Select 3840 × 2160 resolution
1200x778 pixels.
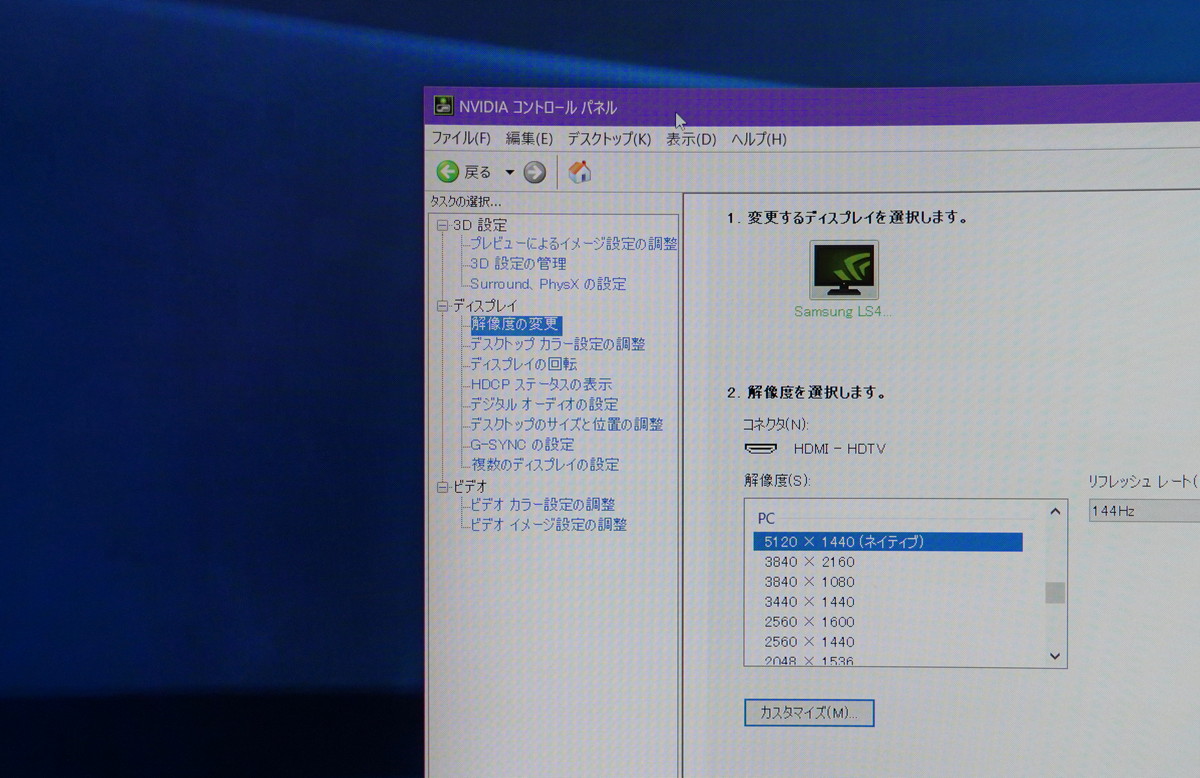pos(810,562)
